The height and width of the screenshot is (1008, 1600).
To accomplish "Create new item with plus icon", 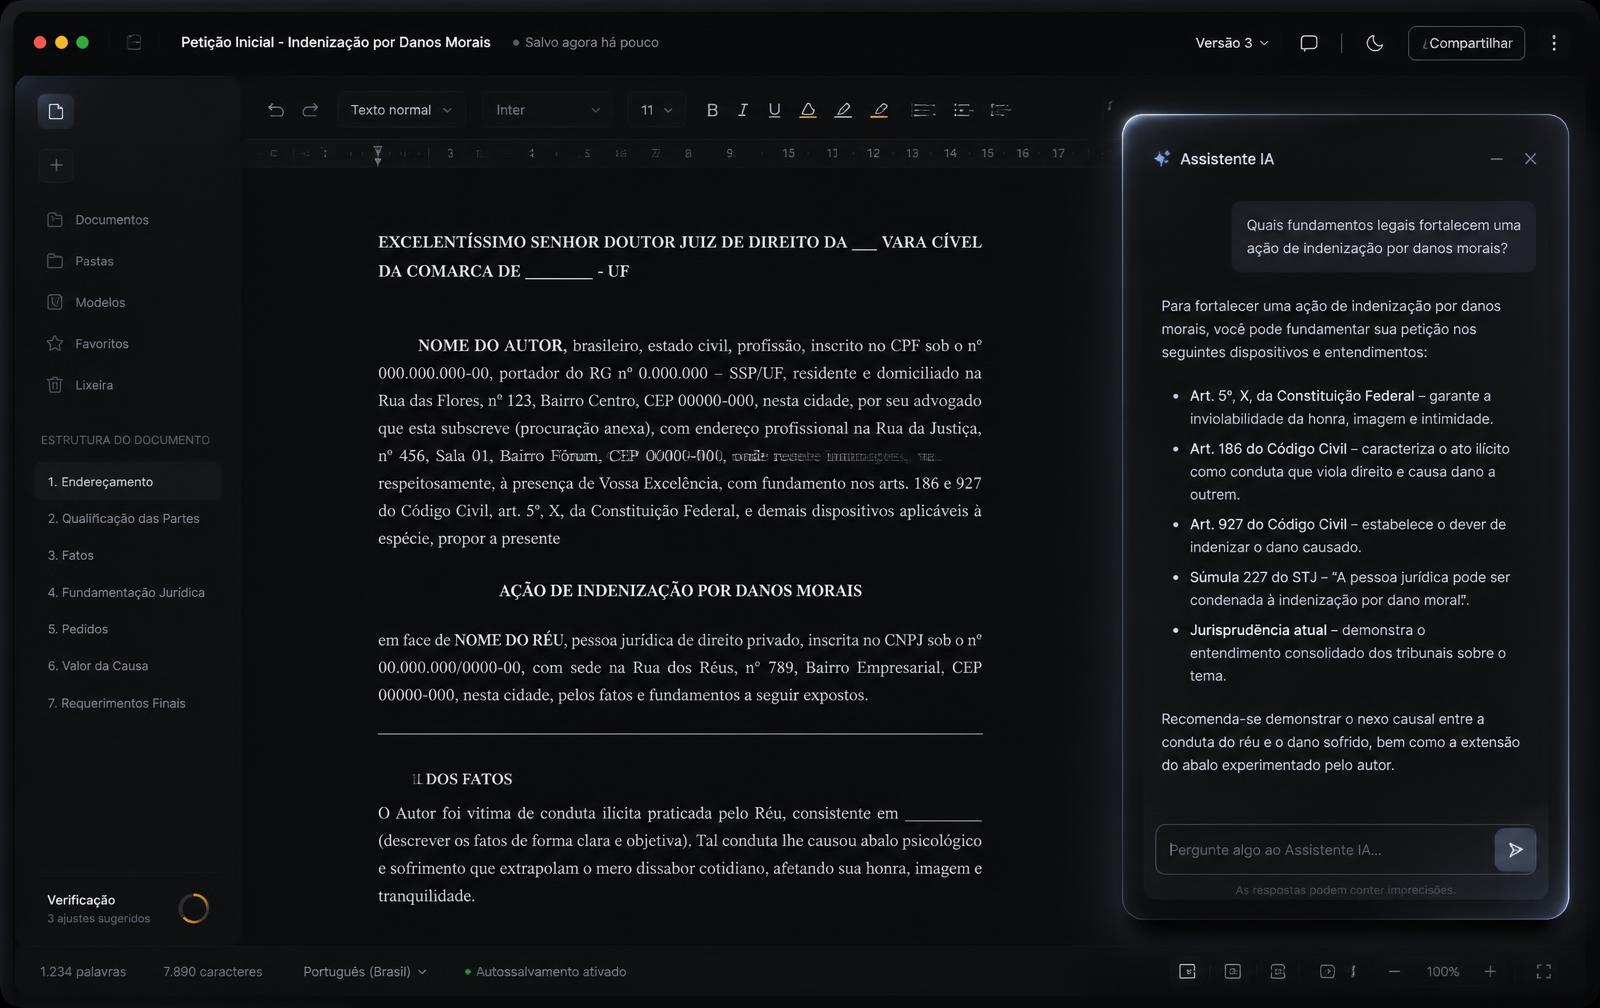I will pos(56,165).
